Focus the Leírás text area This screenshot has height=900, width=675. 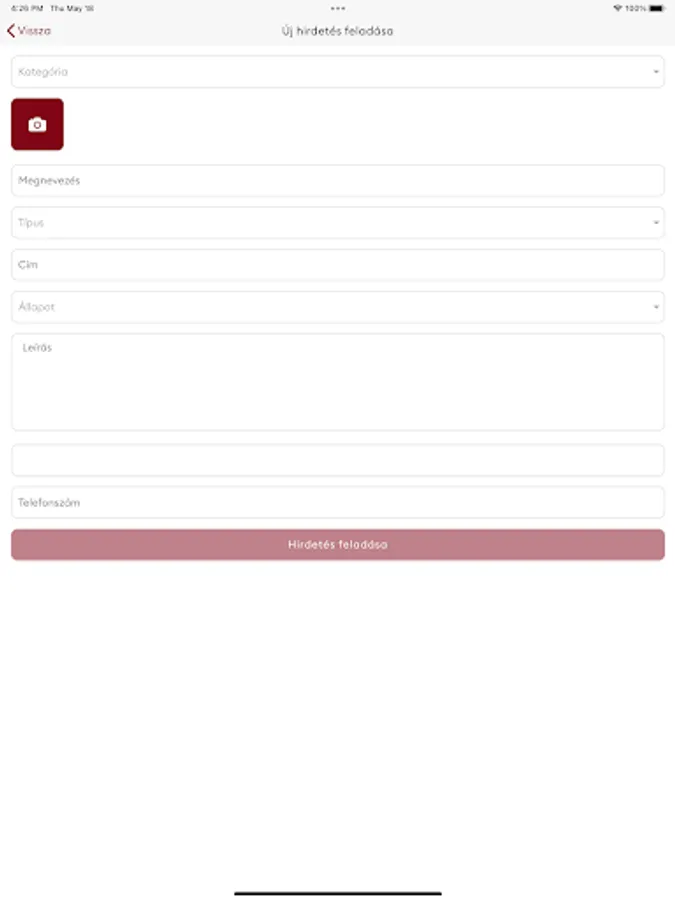tap(338, 382)
